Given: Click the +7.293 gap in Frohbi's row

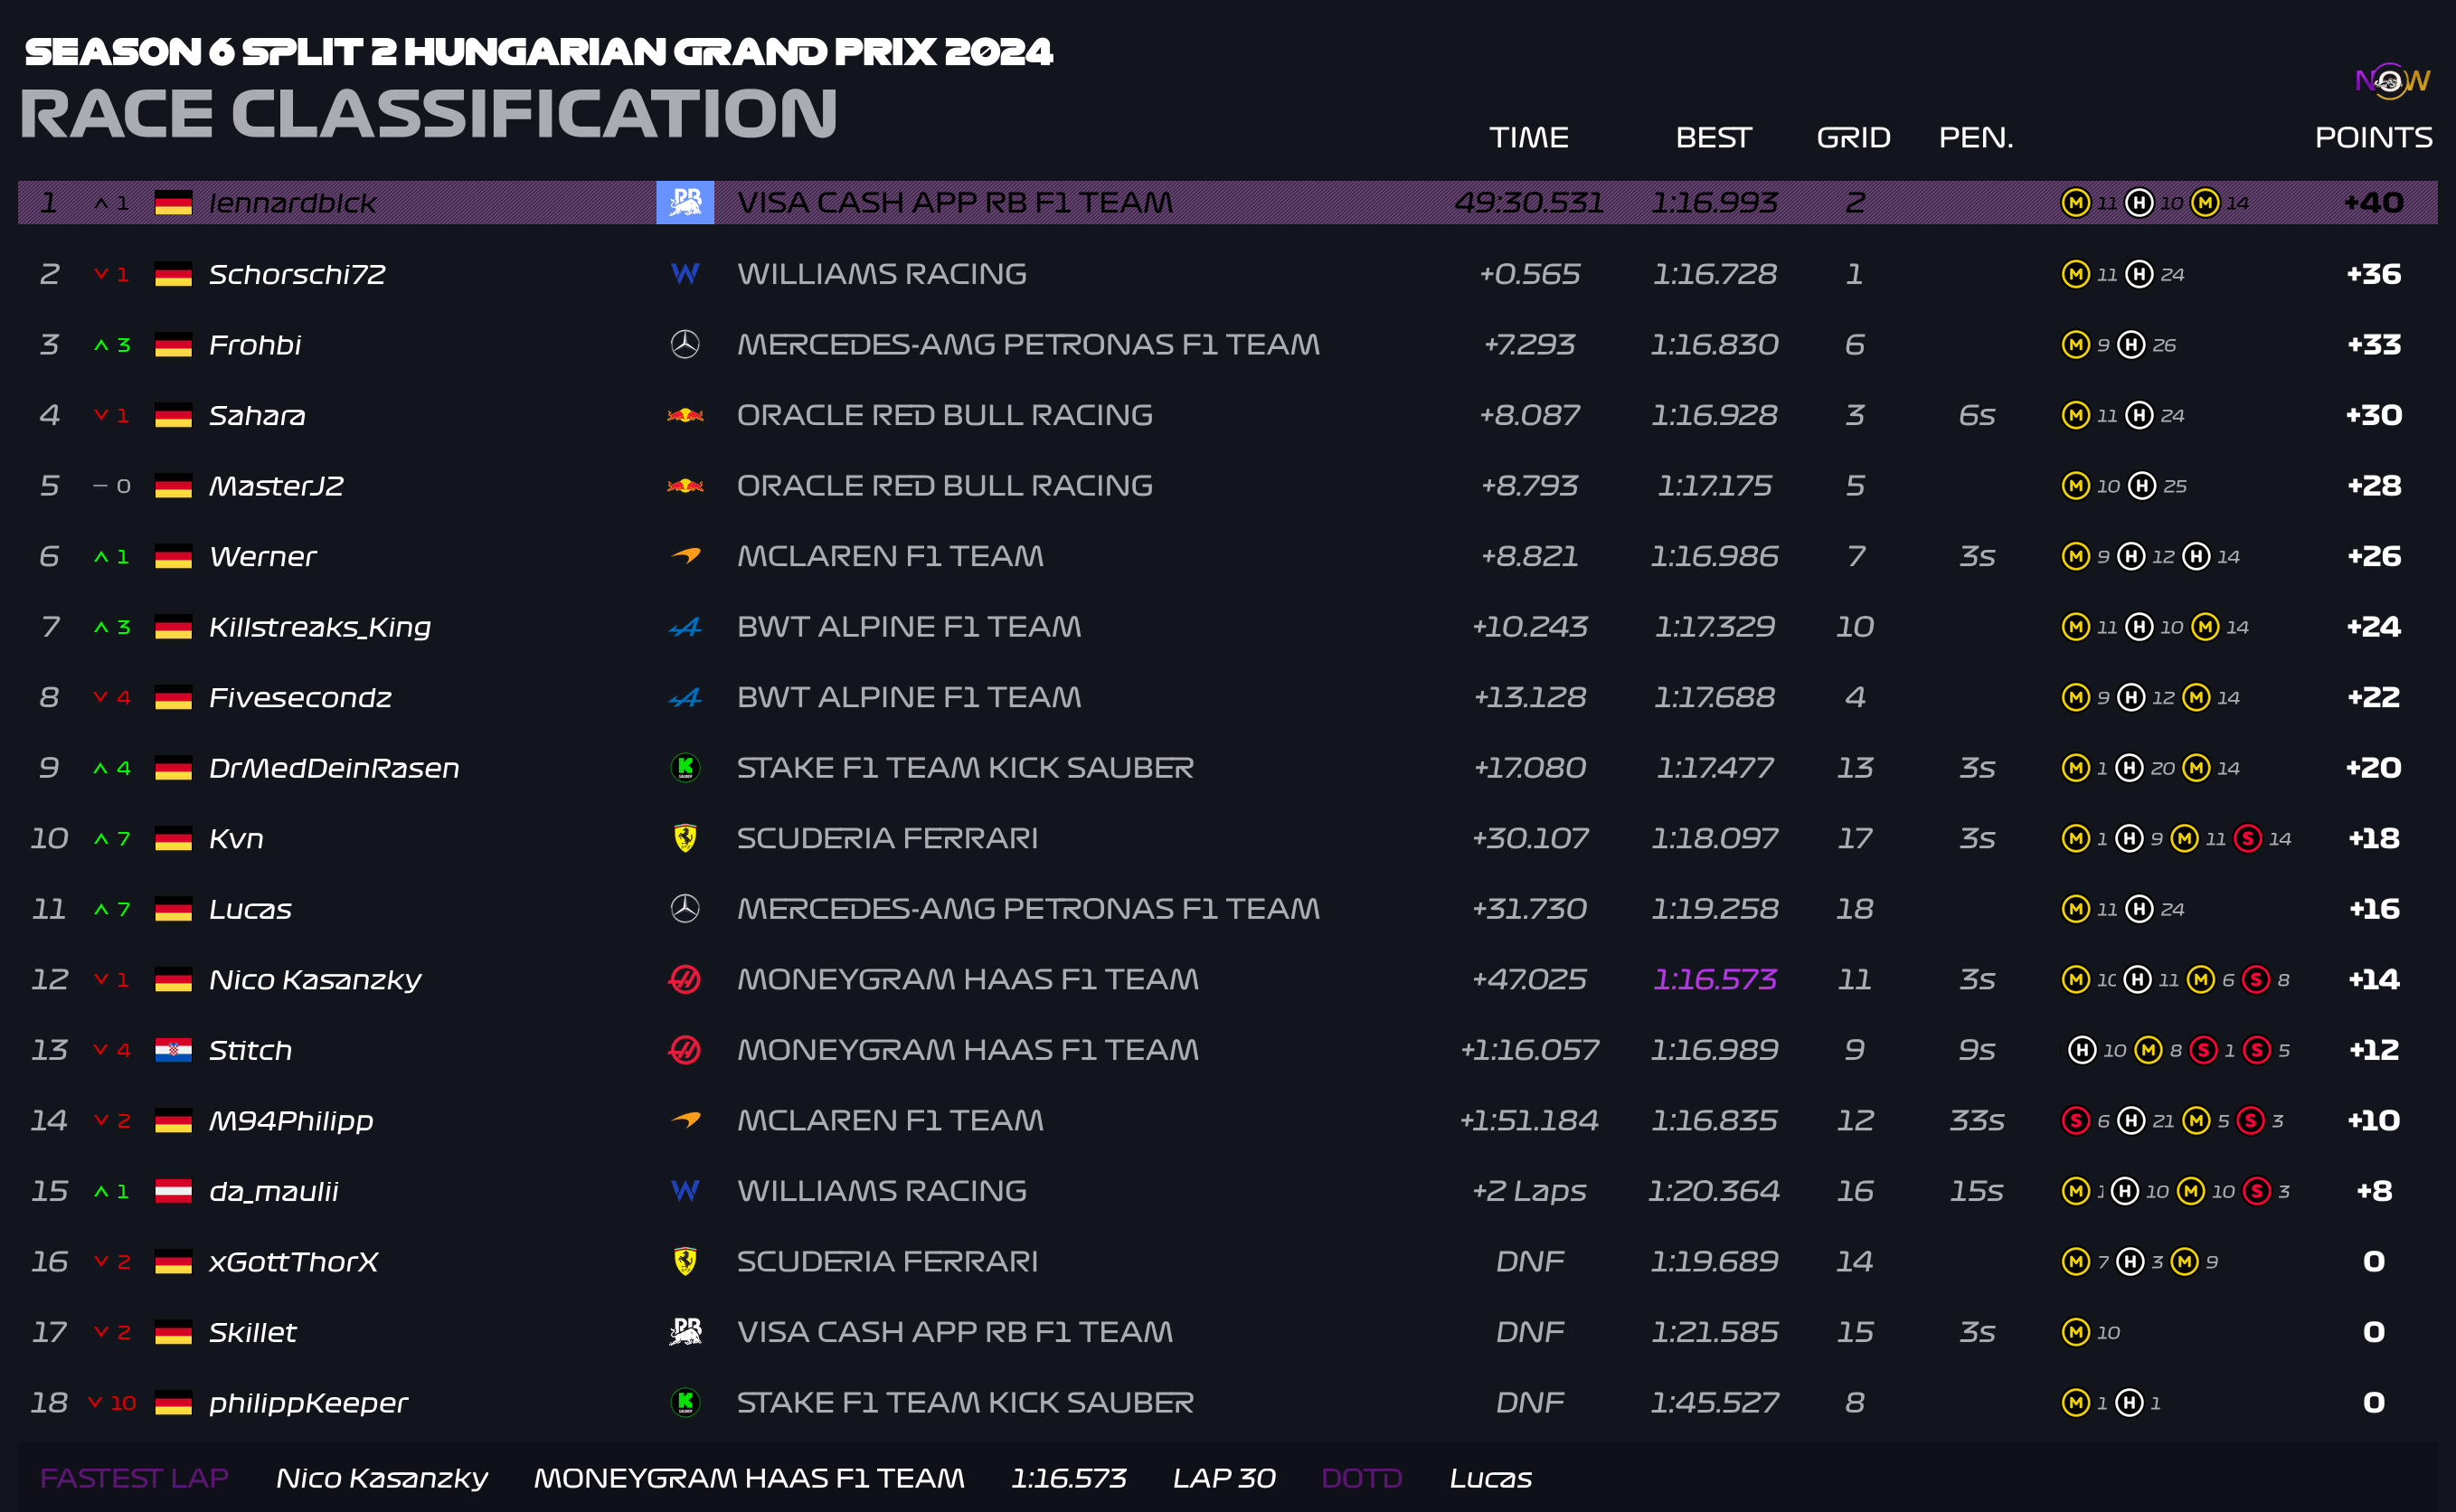Looking at the screenshot, I should (x=1528, y=344).
